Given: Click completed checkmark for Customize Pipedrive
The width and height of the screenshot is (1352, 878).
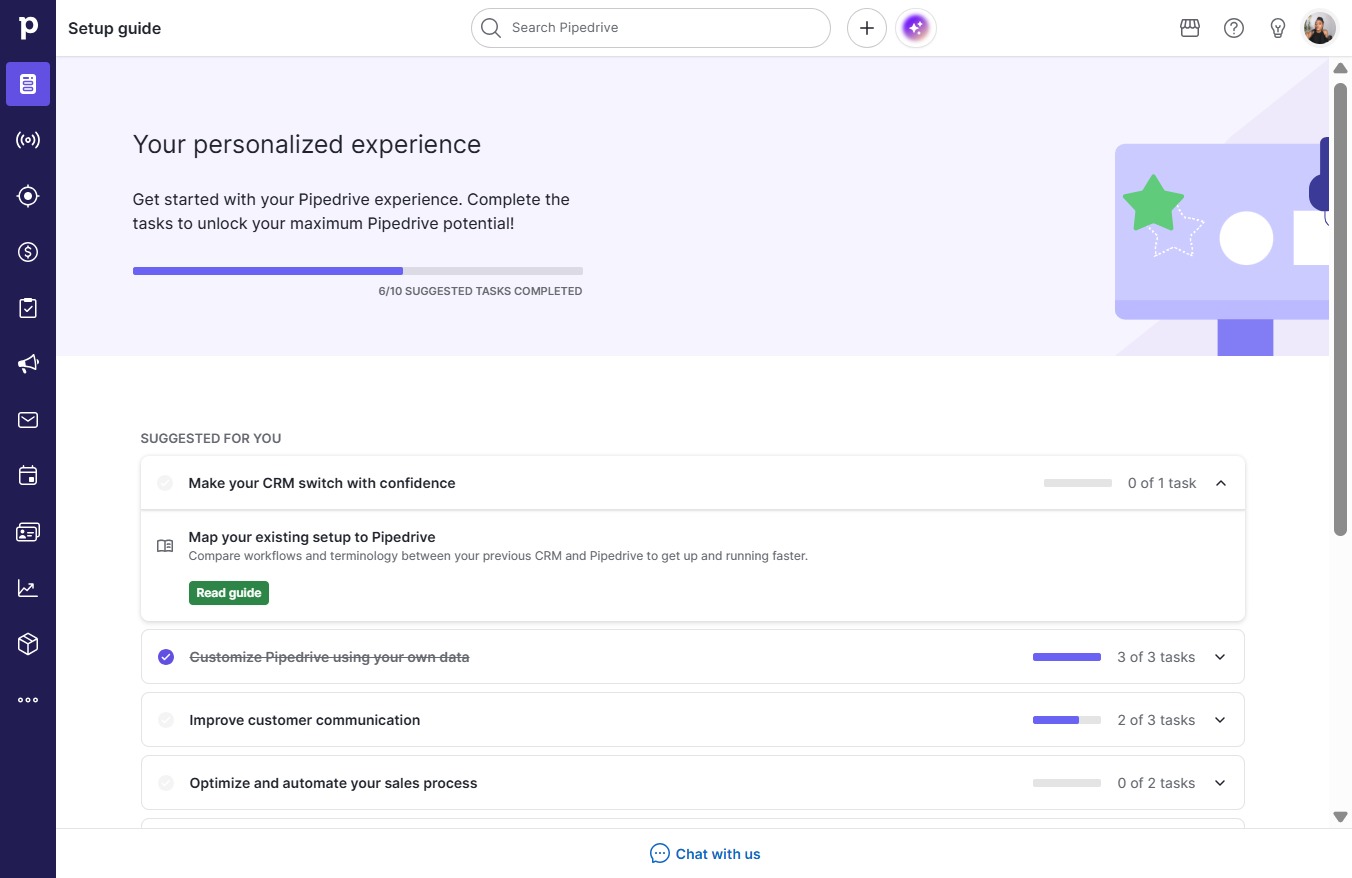Looking at the screenshot, I should pos(166,657).
